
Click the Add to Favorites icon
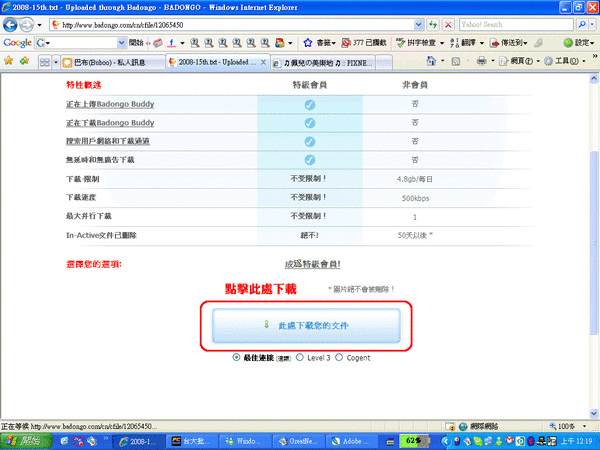click(24, 60)
